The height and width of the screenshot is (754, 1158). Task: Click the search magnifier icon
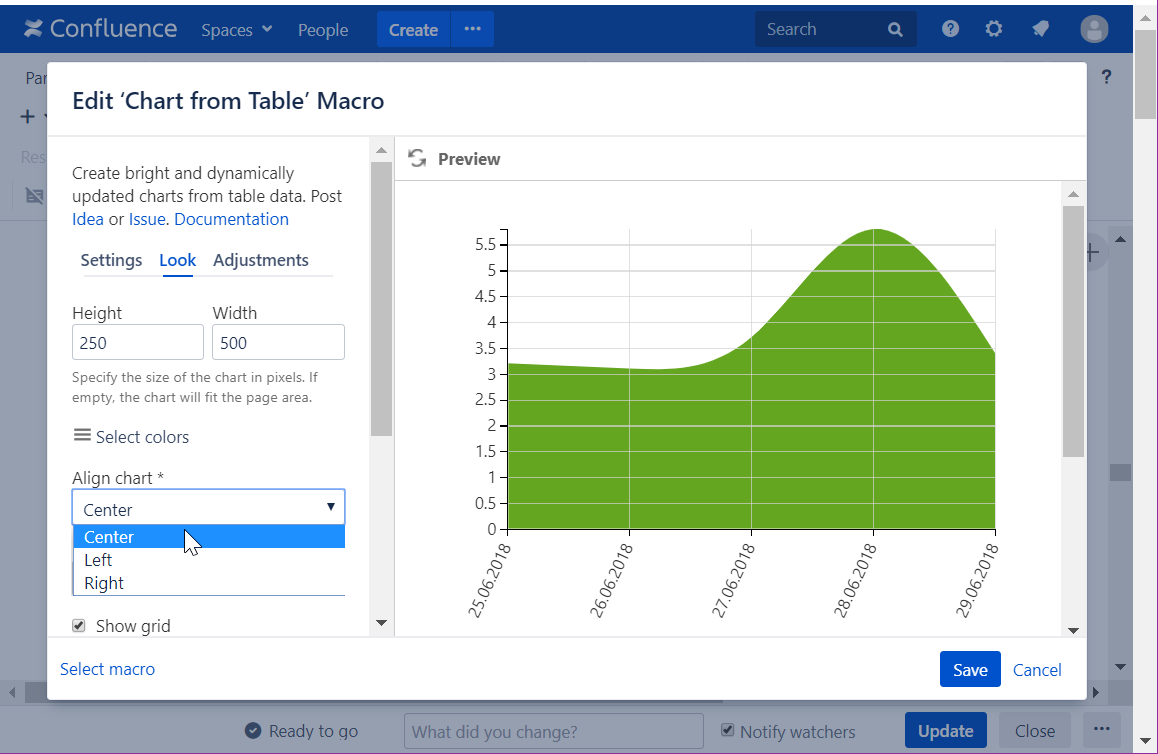[x=895, y=30]
